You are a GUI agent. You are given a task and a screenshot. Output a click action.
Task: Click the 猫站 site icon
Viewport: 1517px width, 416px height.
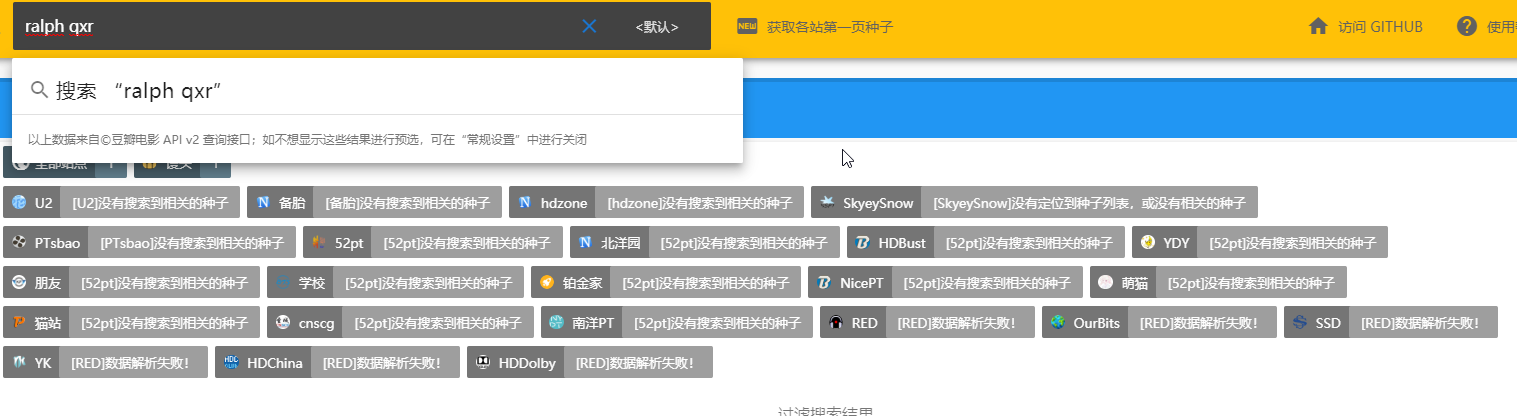pos(19,323)
